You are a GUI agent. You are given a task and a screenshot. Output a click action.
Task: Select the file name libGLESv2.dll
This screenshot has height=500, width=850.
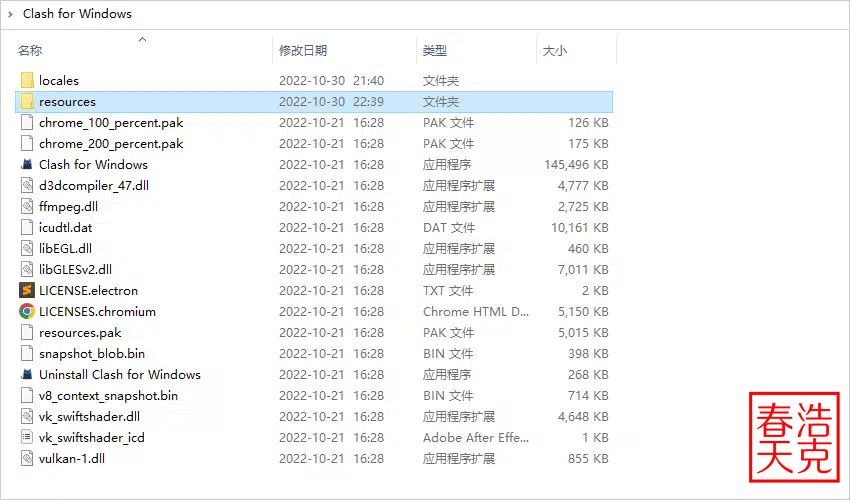point(75,270)
